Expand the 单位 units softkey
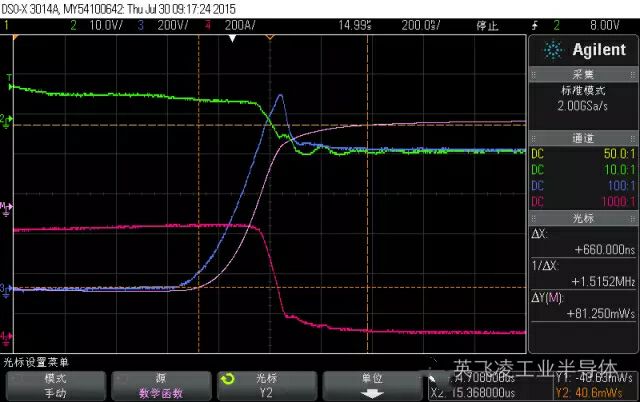This screenshot has width=640, height=402. click(x=371, y=385)
